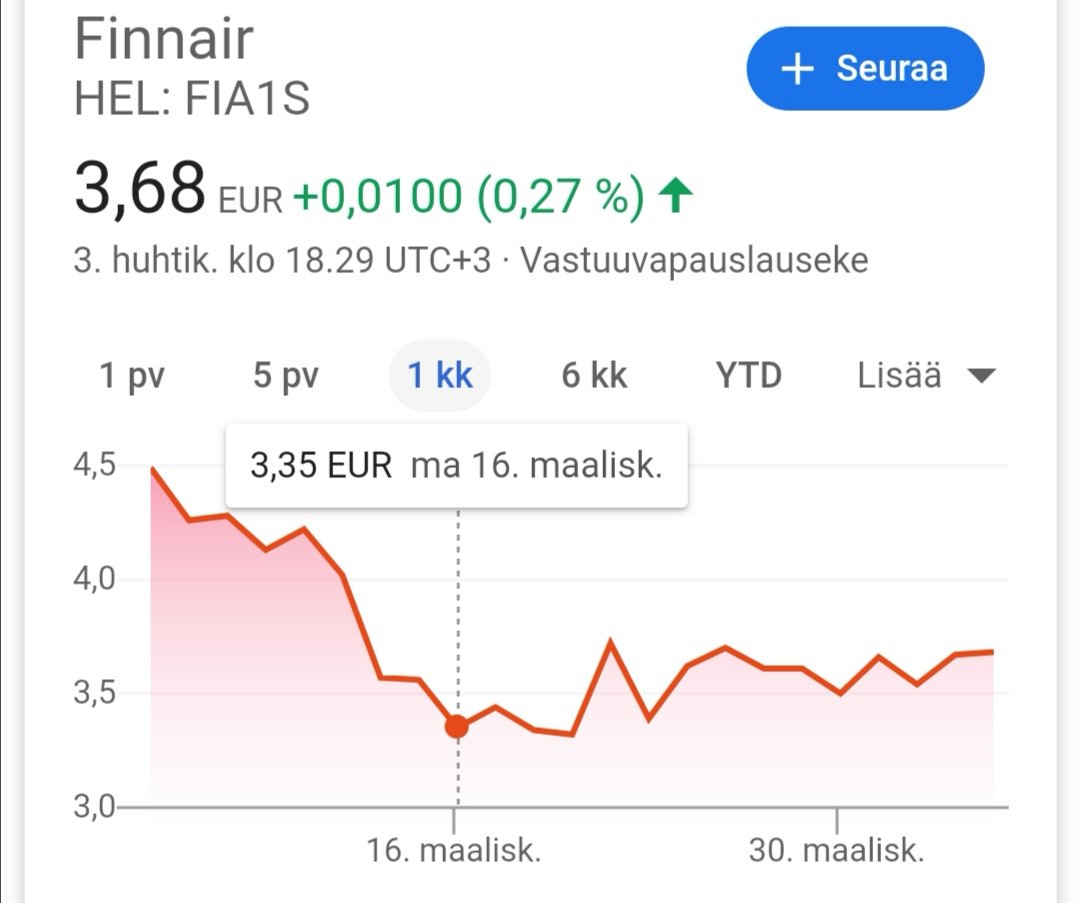Click the plus icon in Seuraa button
This screenshot has width=1080, height=903.
click(x=797, y=69)
